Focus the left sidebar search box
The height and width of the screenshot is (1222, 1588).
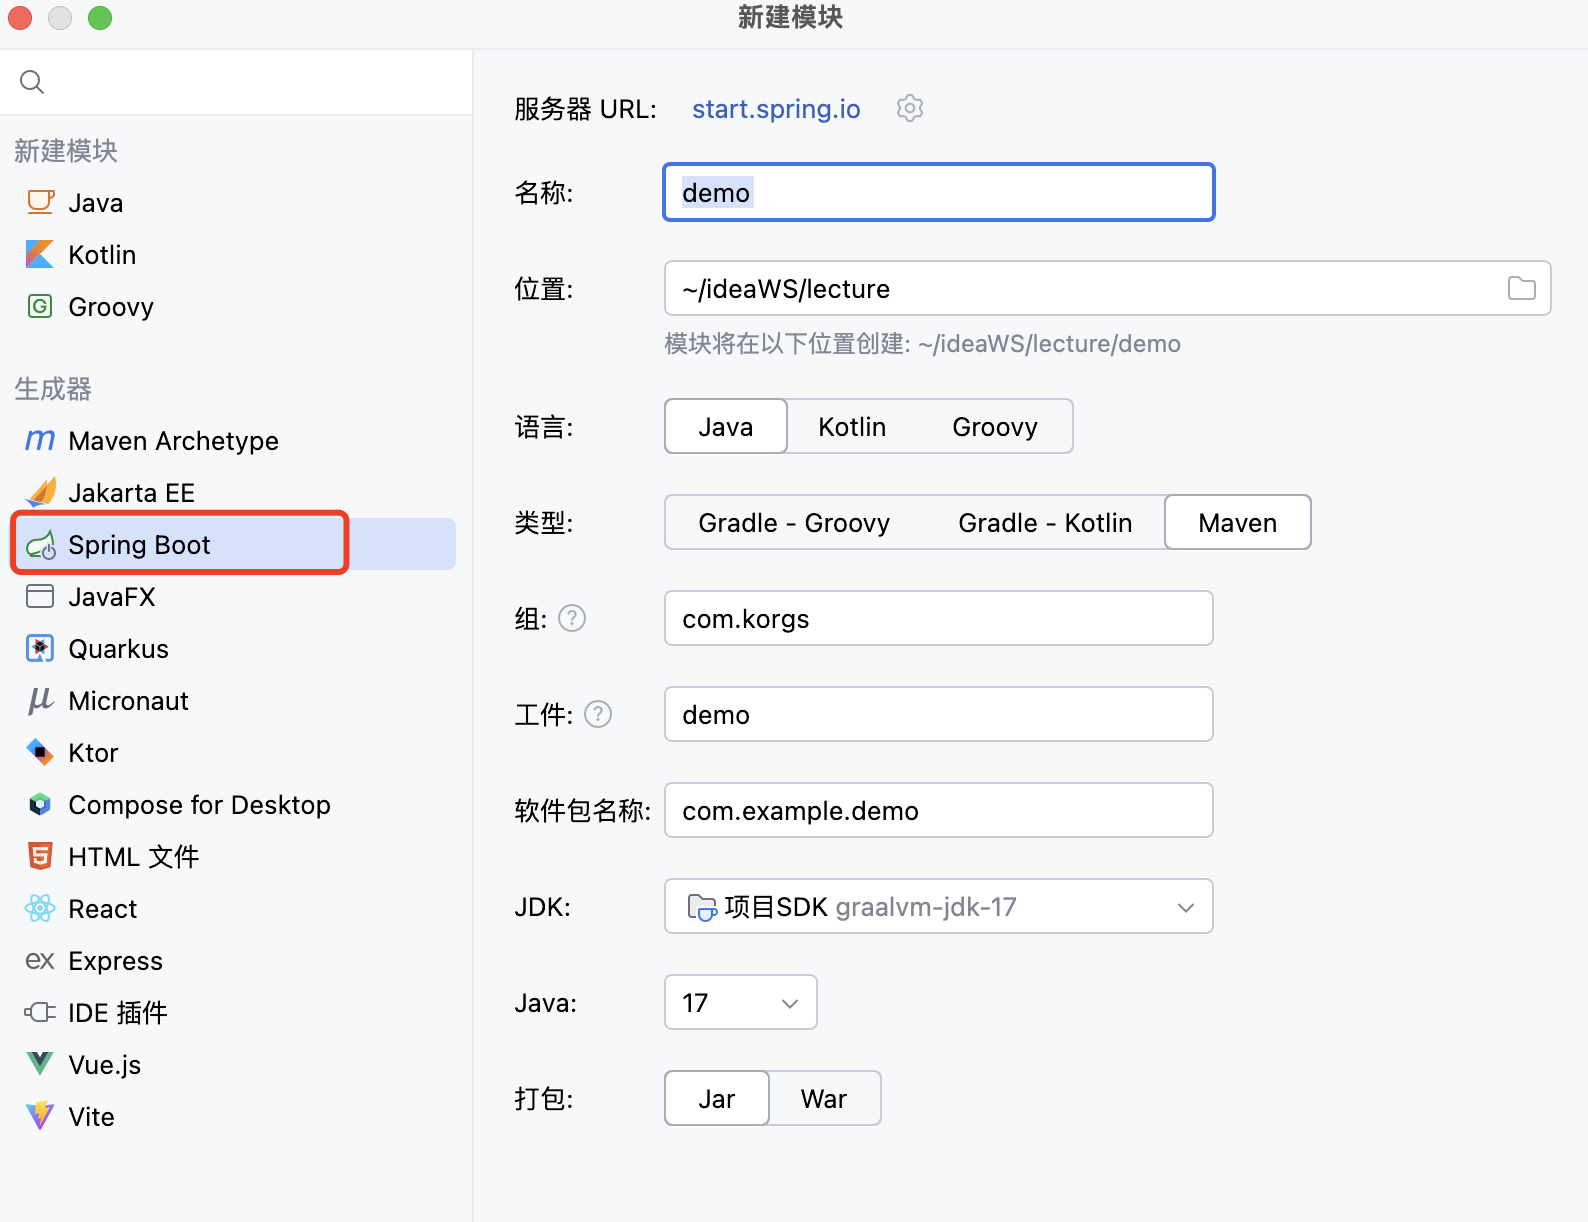click(x=236, y=82)
